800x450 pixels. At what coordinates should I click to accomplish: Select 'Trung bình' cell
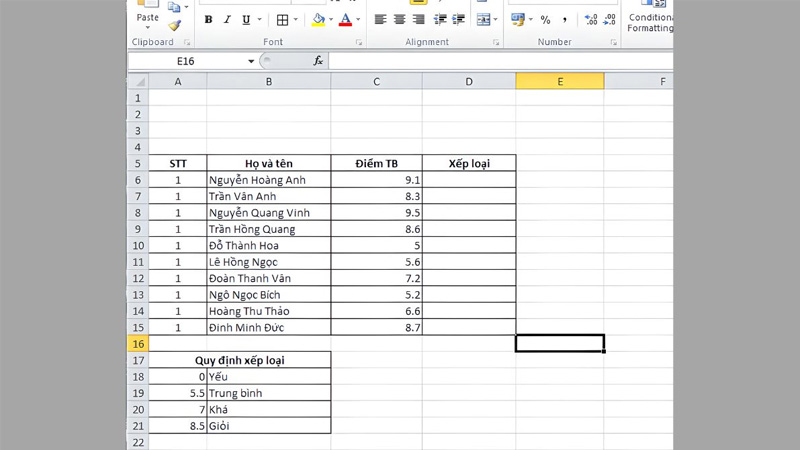click(269, 393)
